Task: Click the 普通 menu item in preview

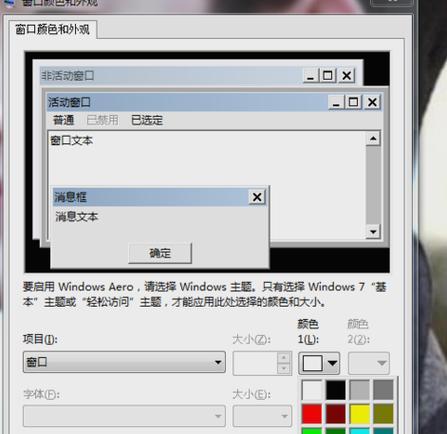Action: tap(63, 120)
